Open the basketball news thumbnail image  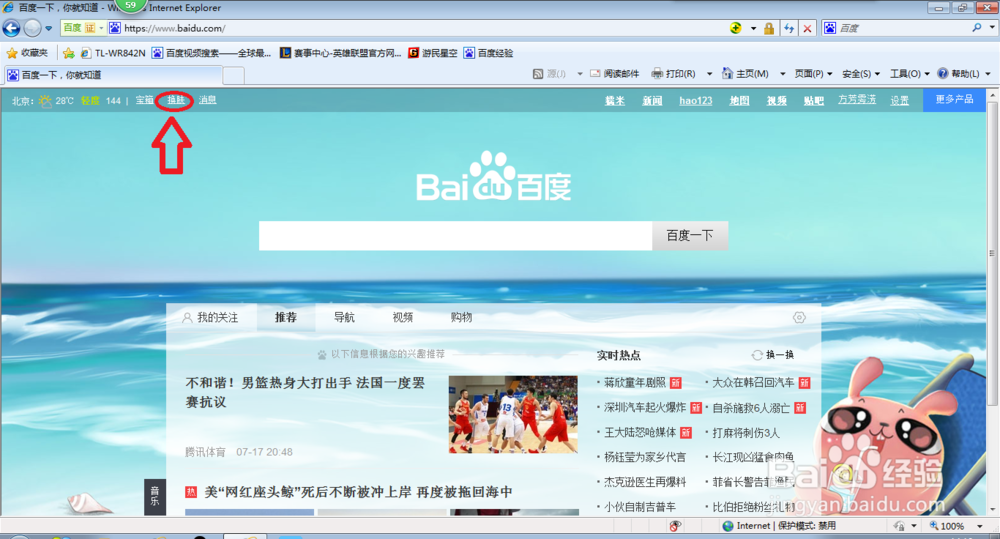click(513, 414)
